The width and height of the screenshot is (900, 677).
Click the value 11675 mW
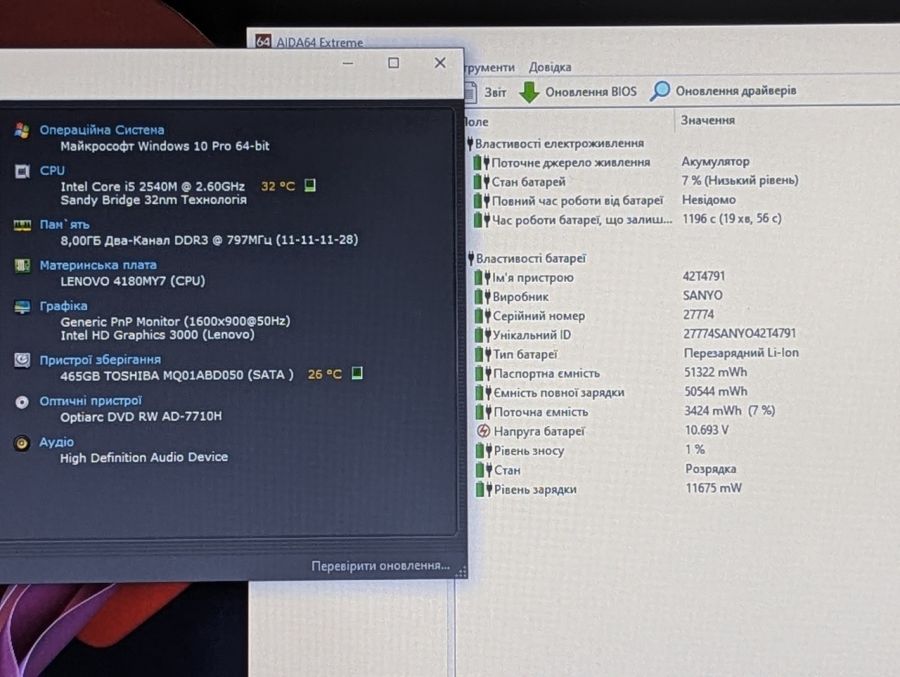713,488
